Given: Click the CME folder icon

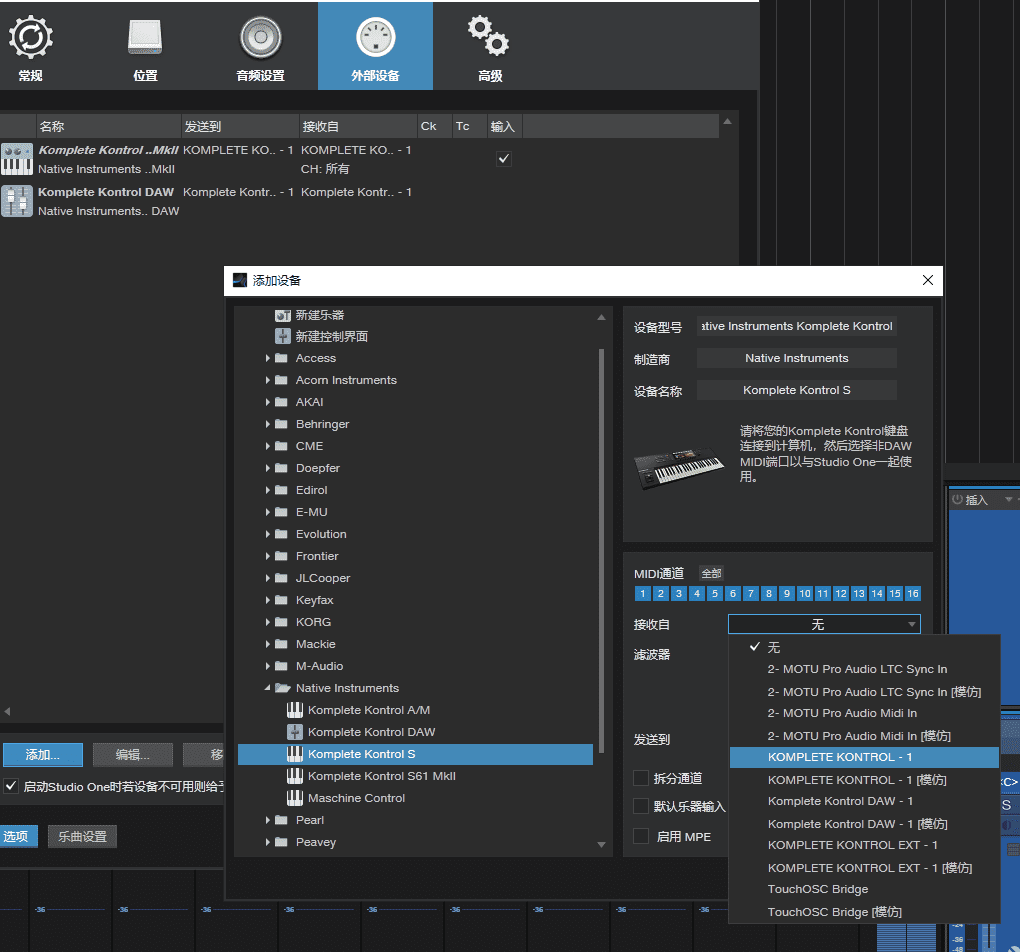Looking at the screenshot, I should [281, 446].
